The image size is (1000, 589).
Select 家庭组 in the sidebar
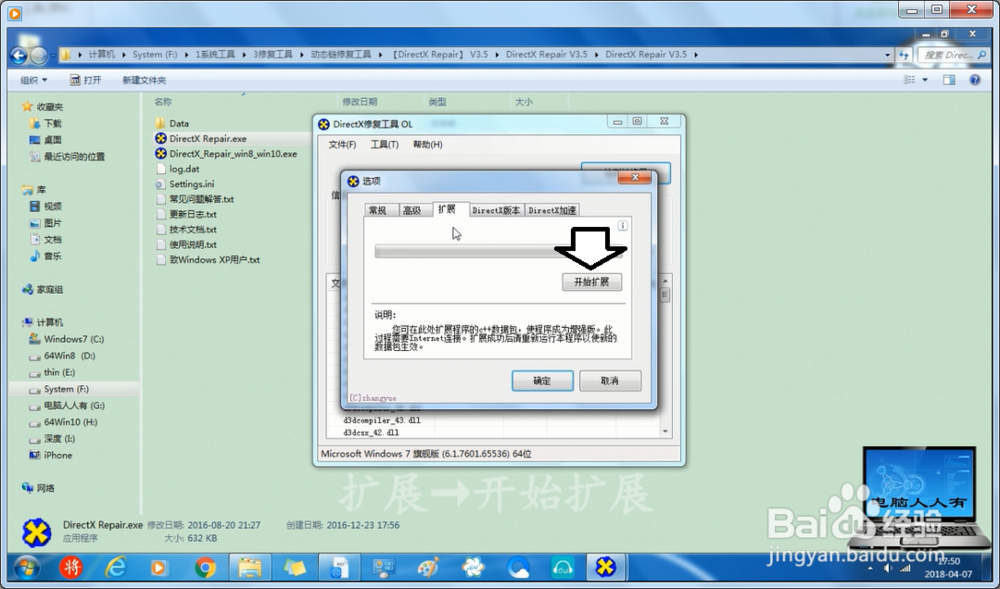43,289
